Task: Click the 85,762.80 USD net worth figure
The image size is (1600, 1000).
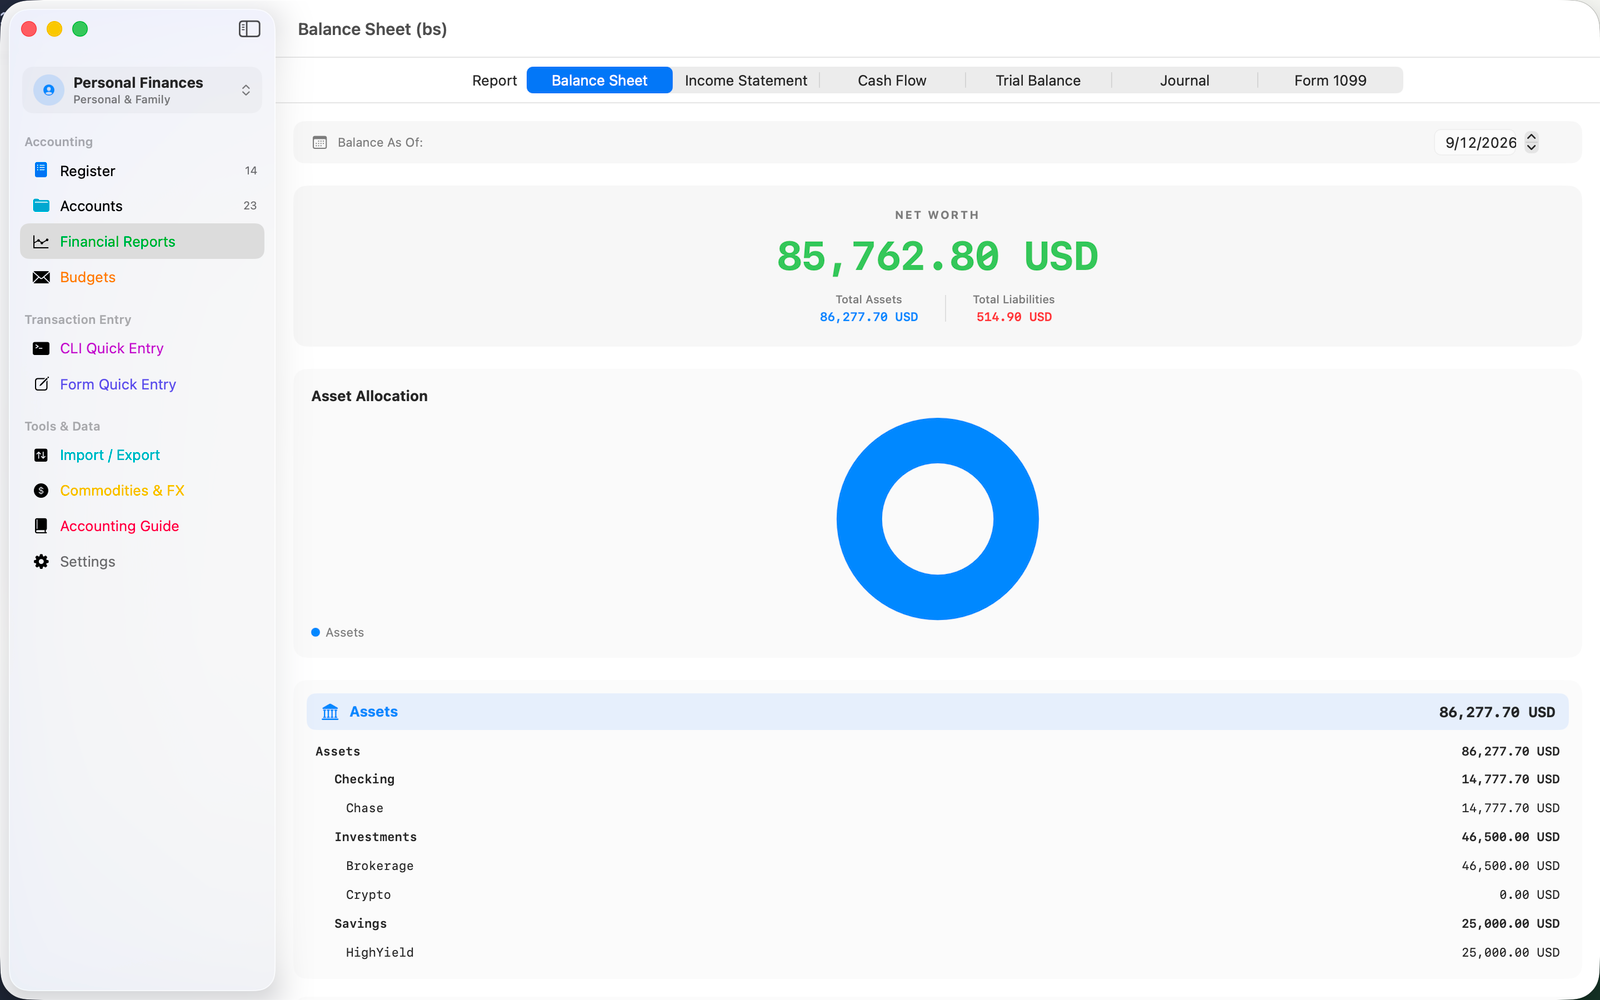Action: pyautogui.click(x=937, y=257)
